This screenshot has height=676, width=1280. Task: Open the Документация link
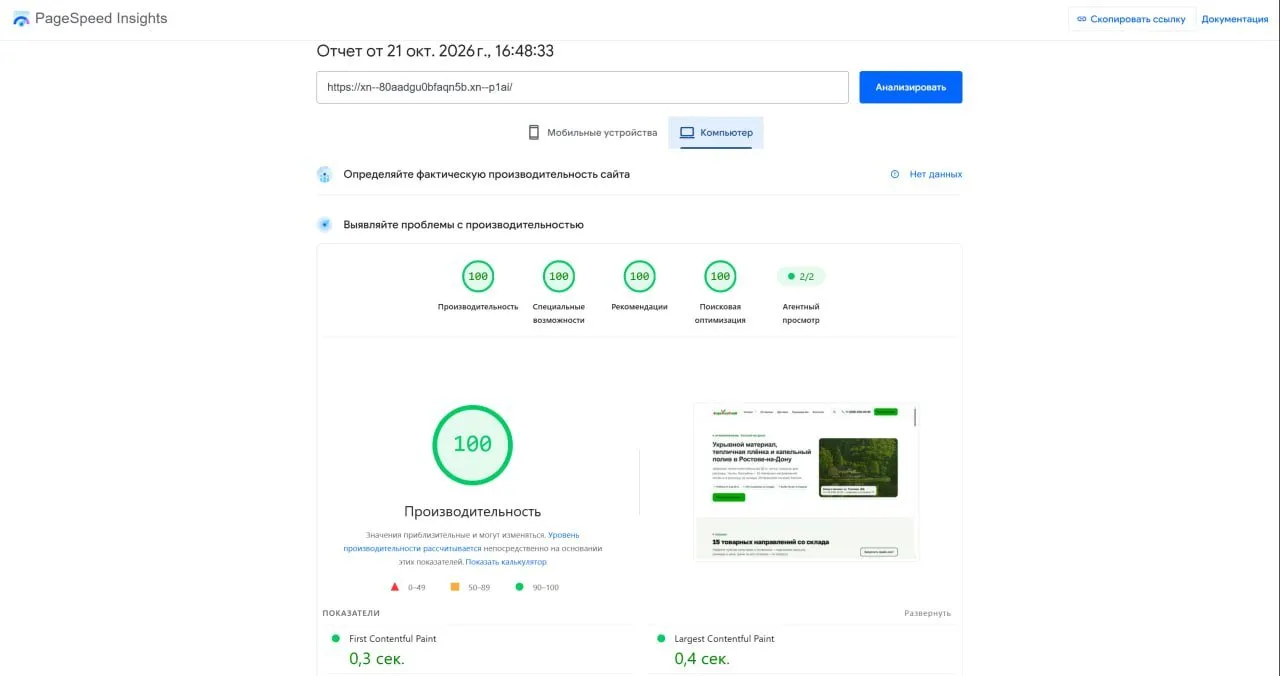[1234, 19]
